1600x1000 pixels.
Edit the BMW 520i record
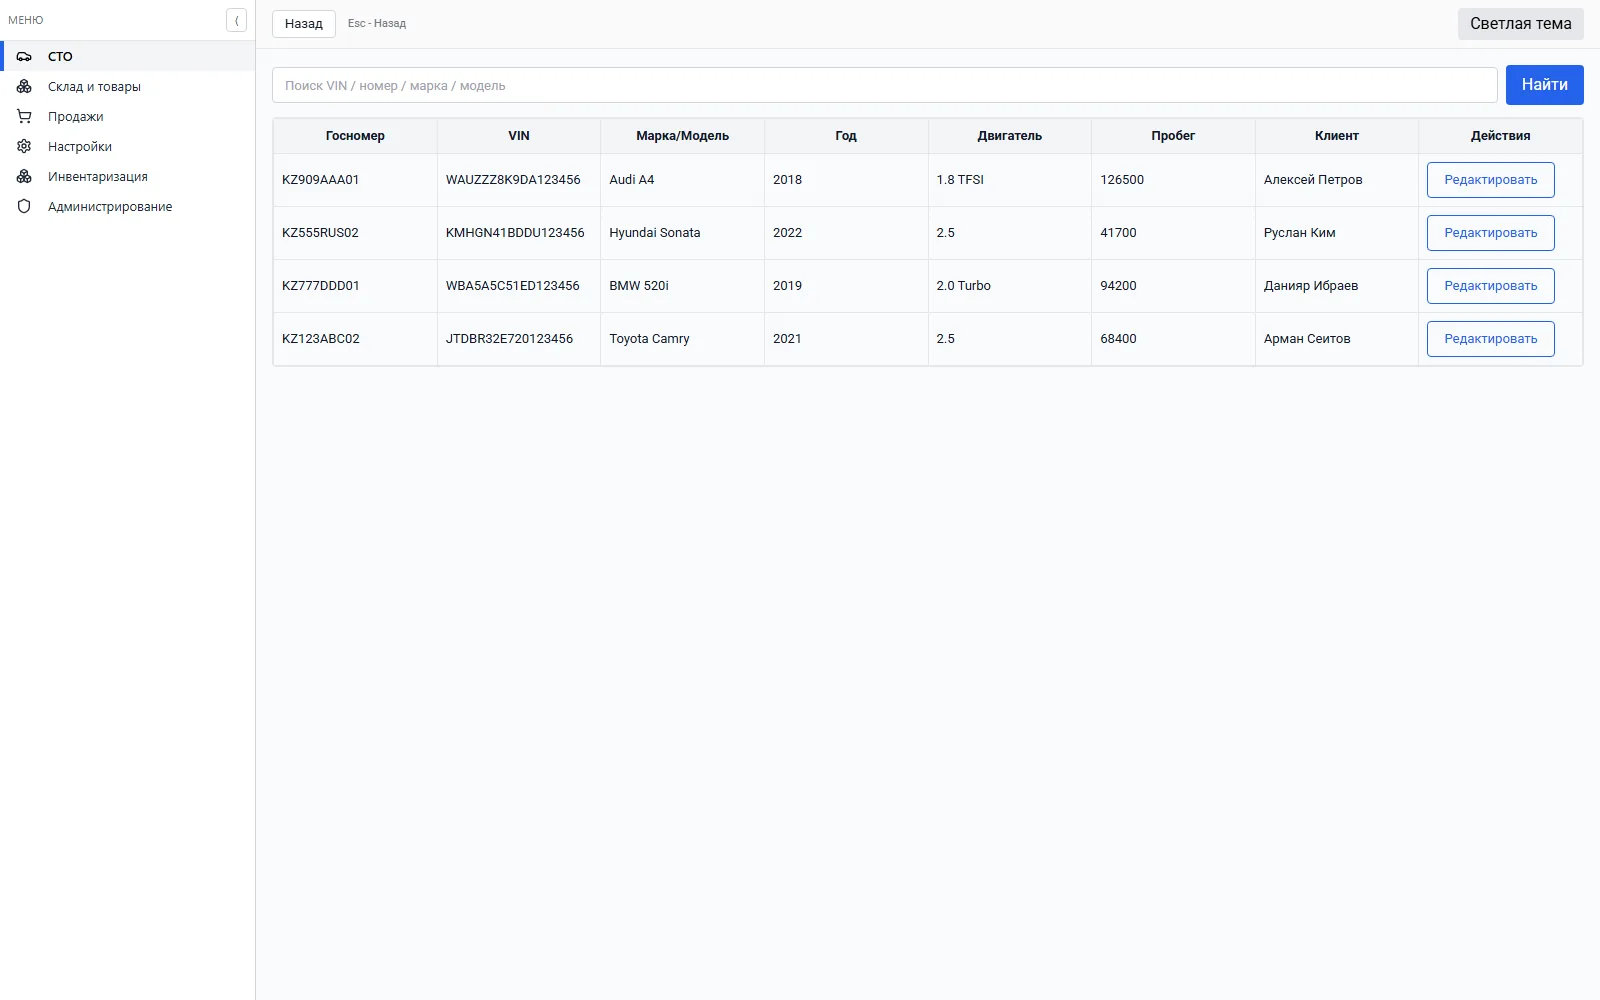[1490, 286]
